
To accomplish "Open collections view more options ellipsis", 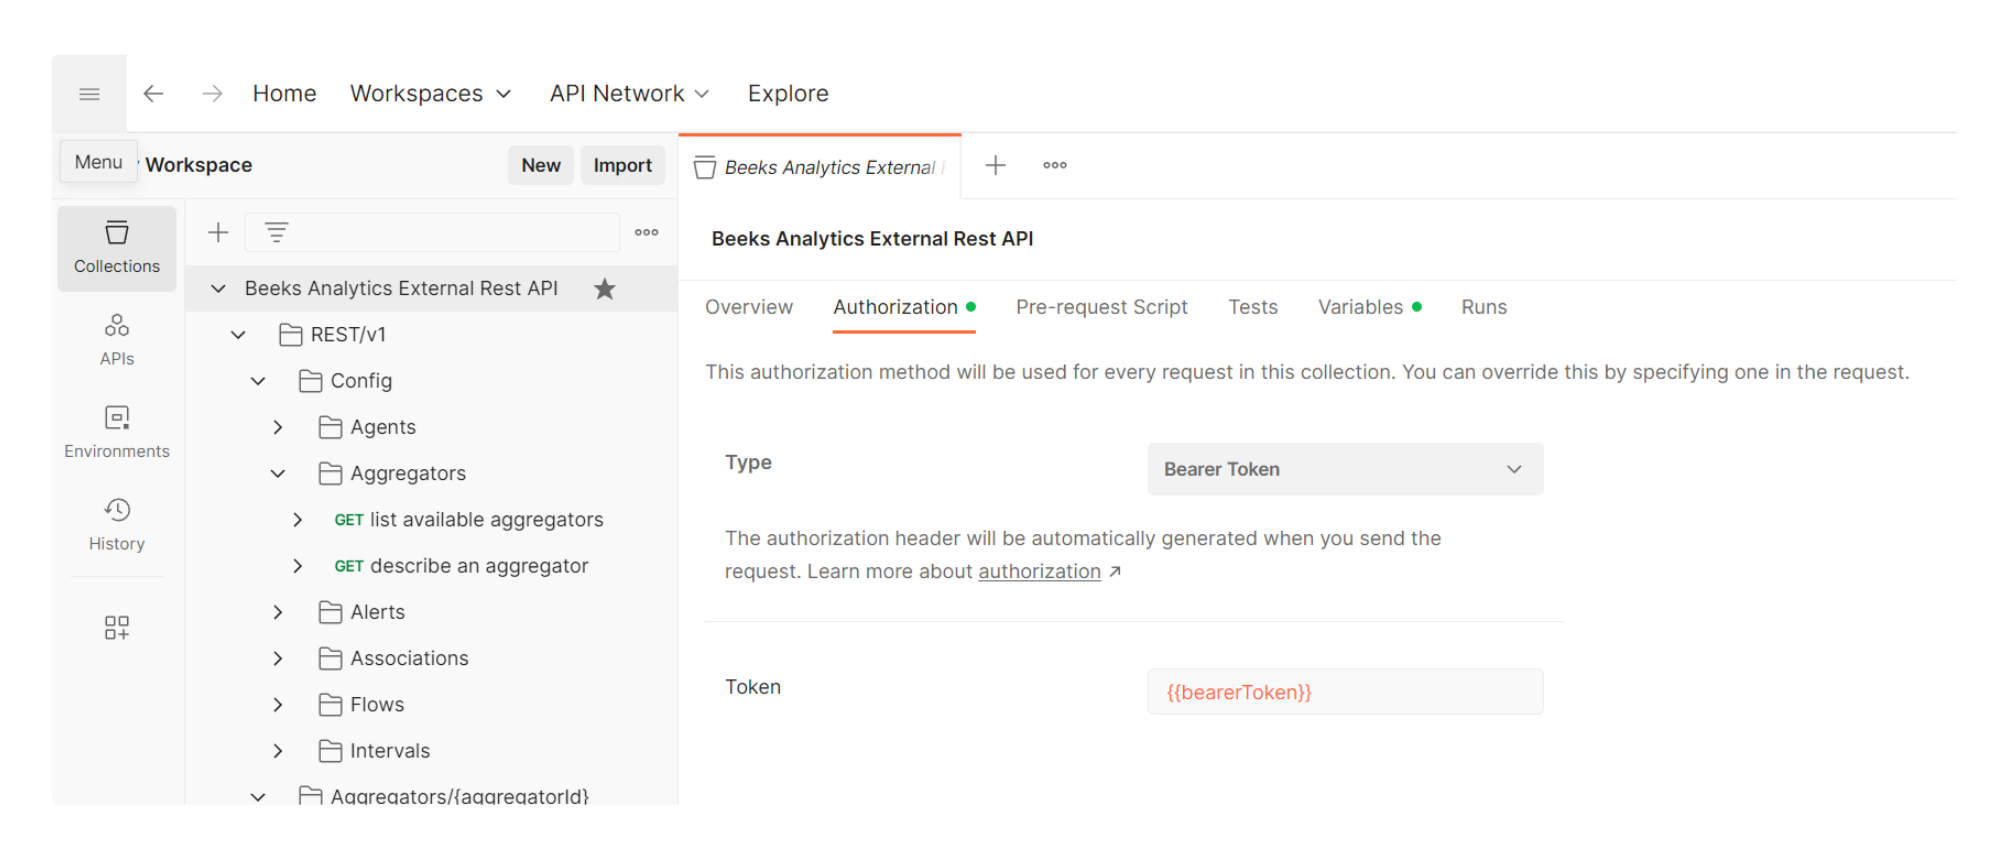I will 647,232.
